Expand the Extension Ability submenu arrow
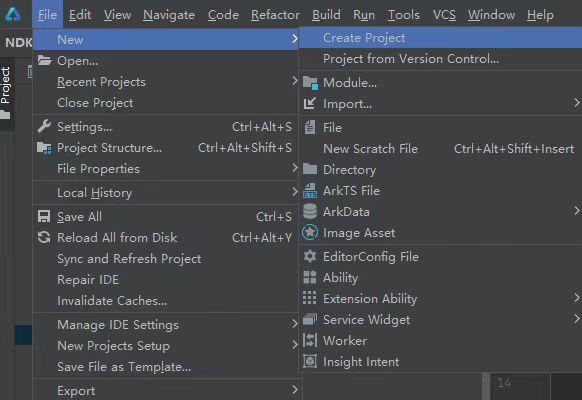582x400 pixels. click(576, 298)
